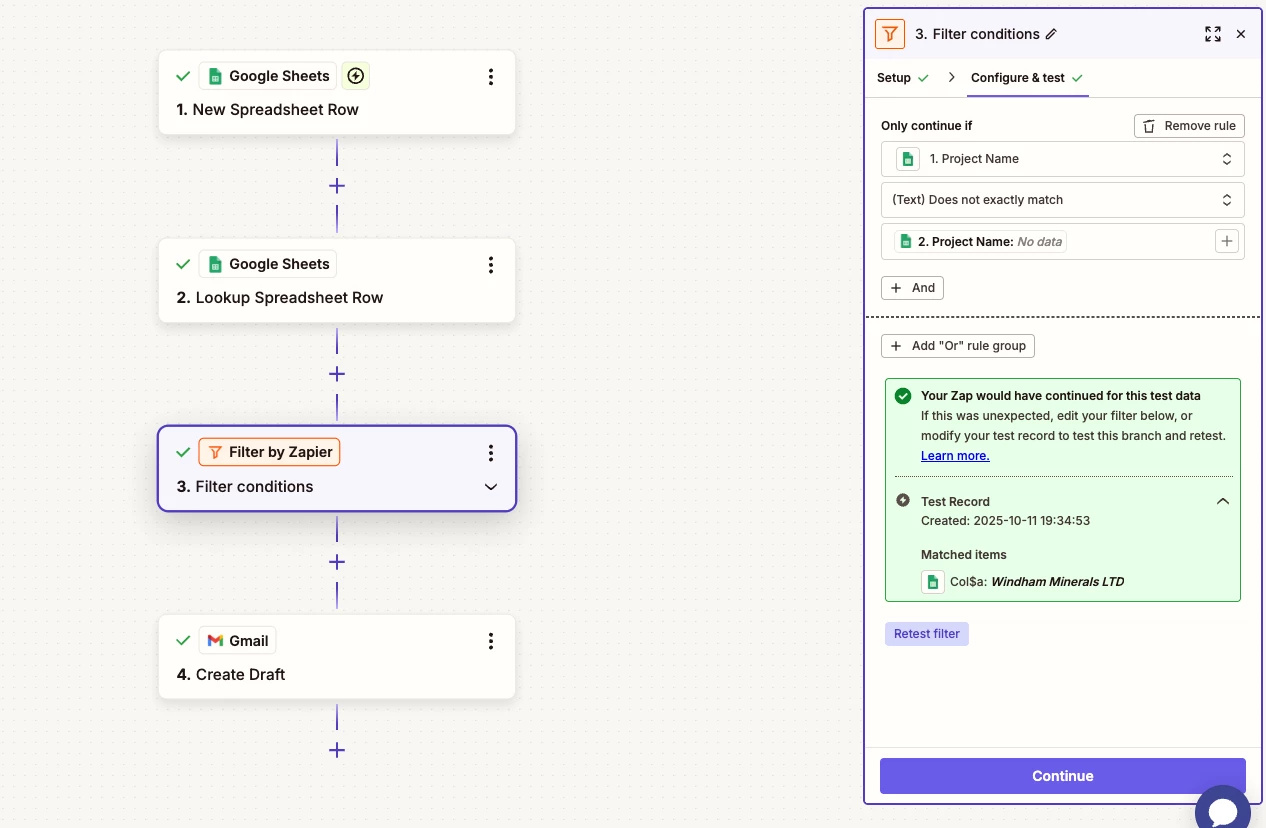
Task: Add step below Create Draft
Action: (x=337, y=750)
